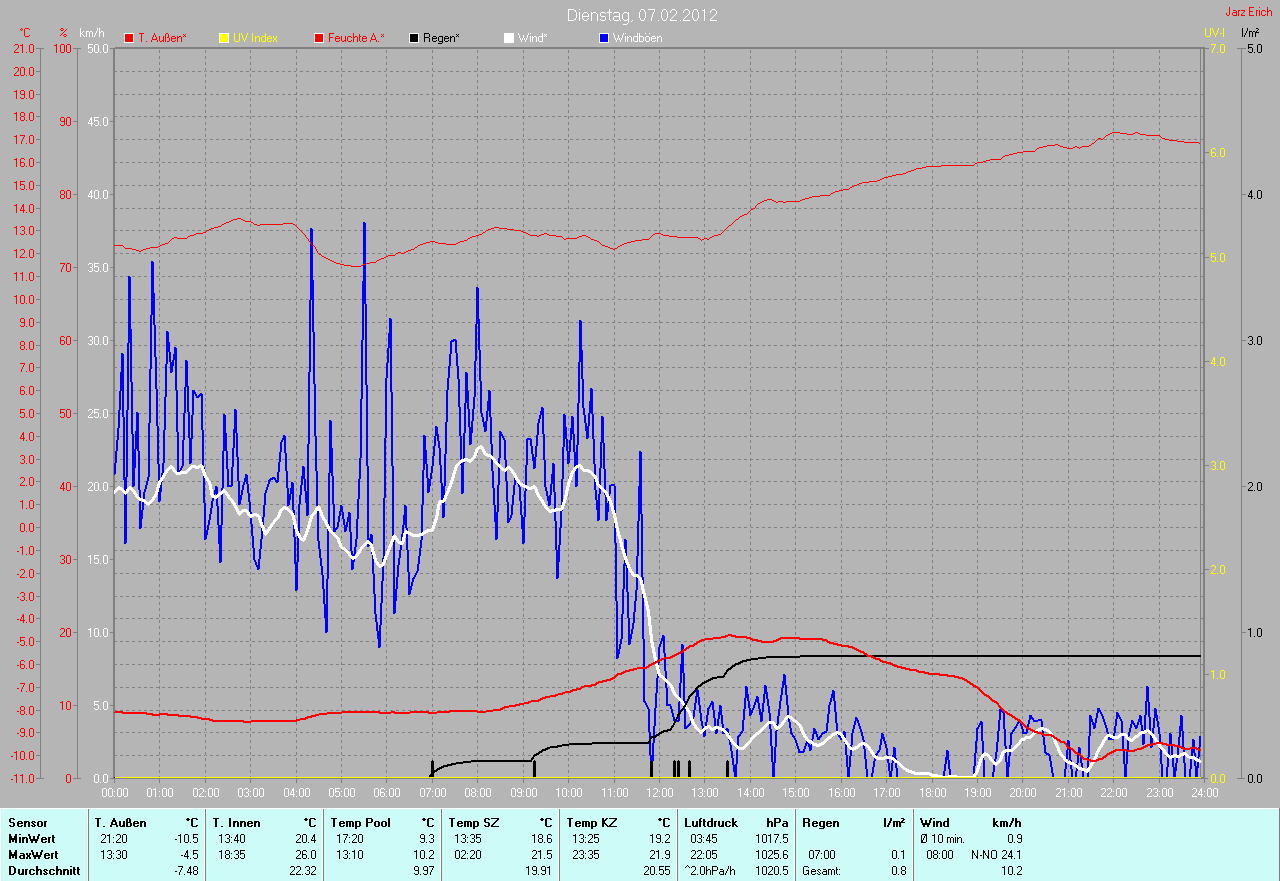Select the MinWert row label
The image size is (1280, 881).
33,838
